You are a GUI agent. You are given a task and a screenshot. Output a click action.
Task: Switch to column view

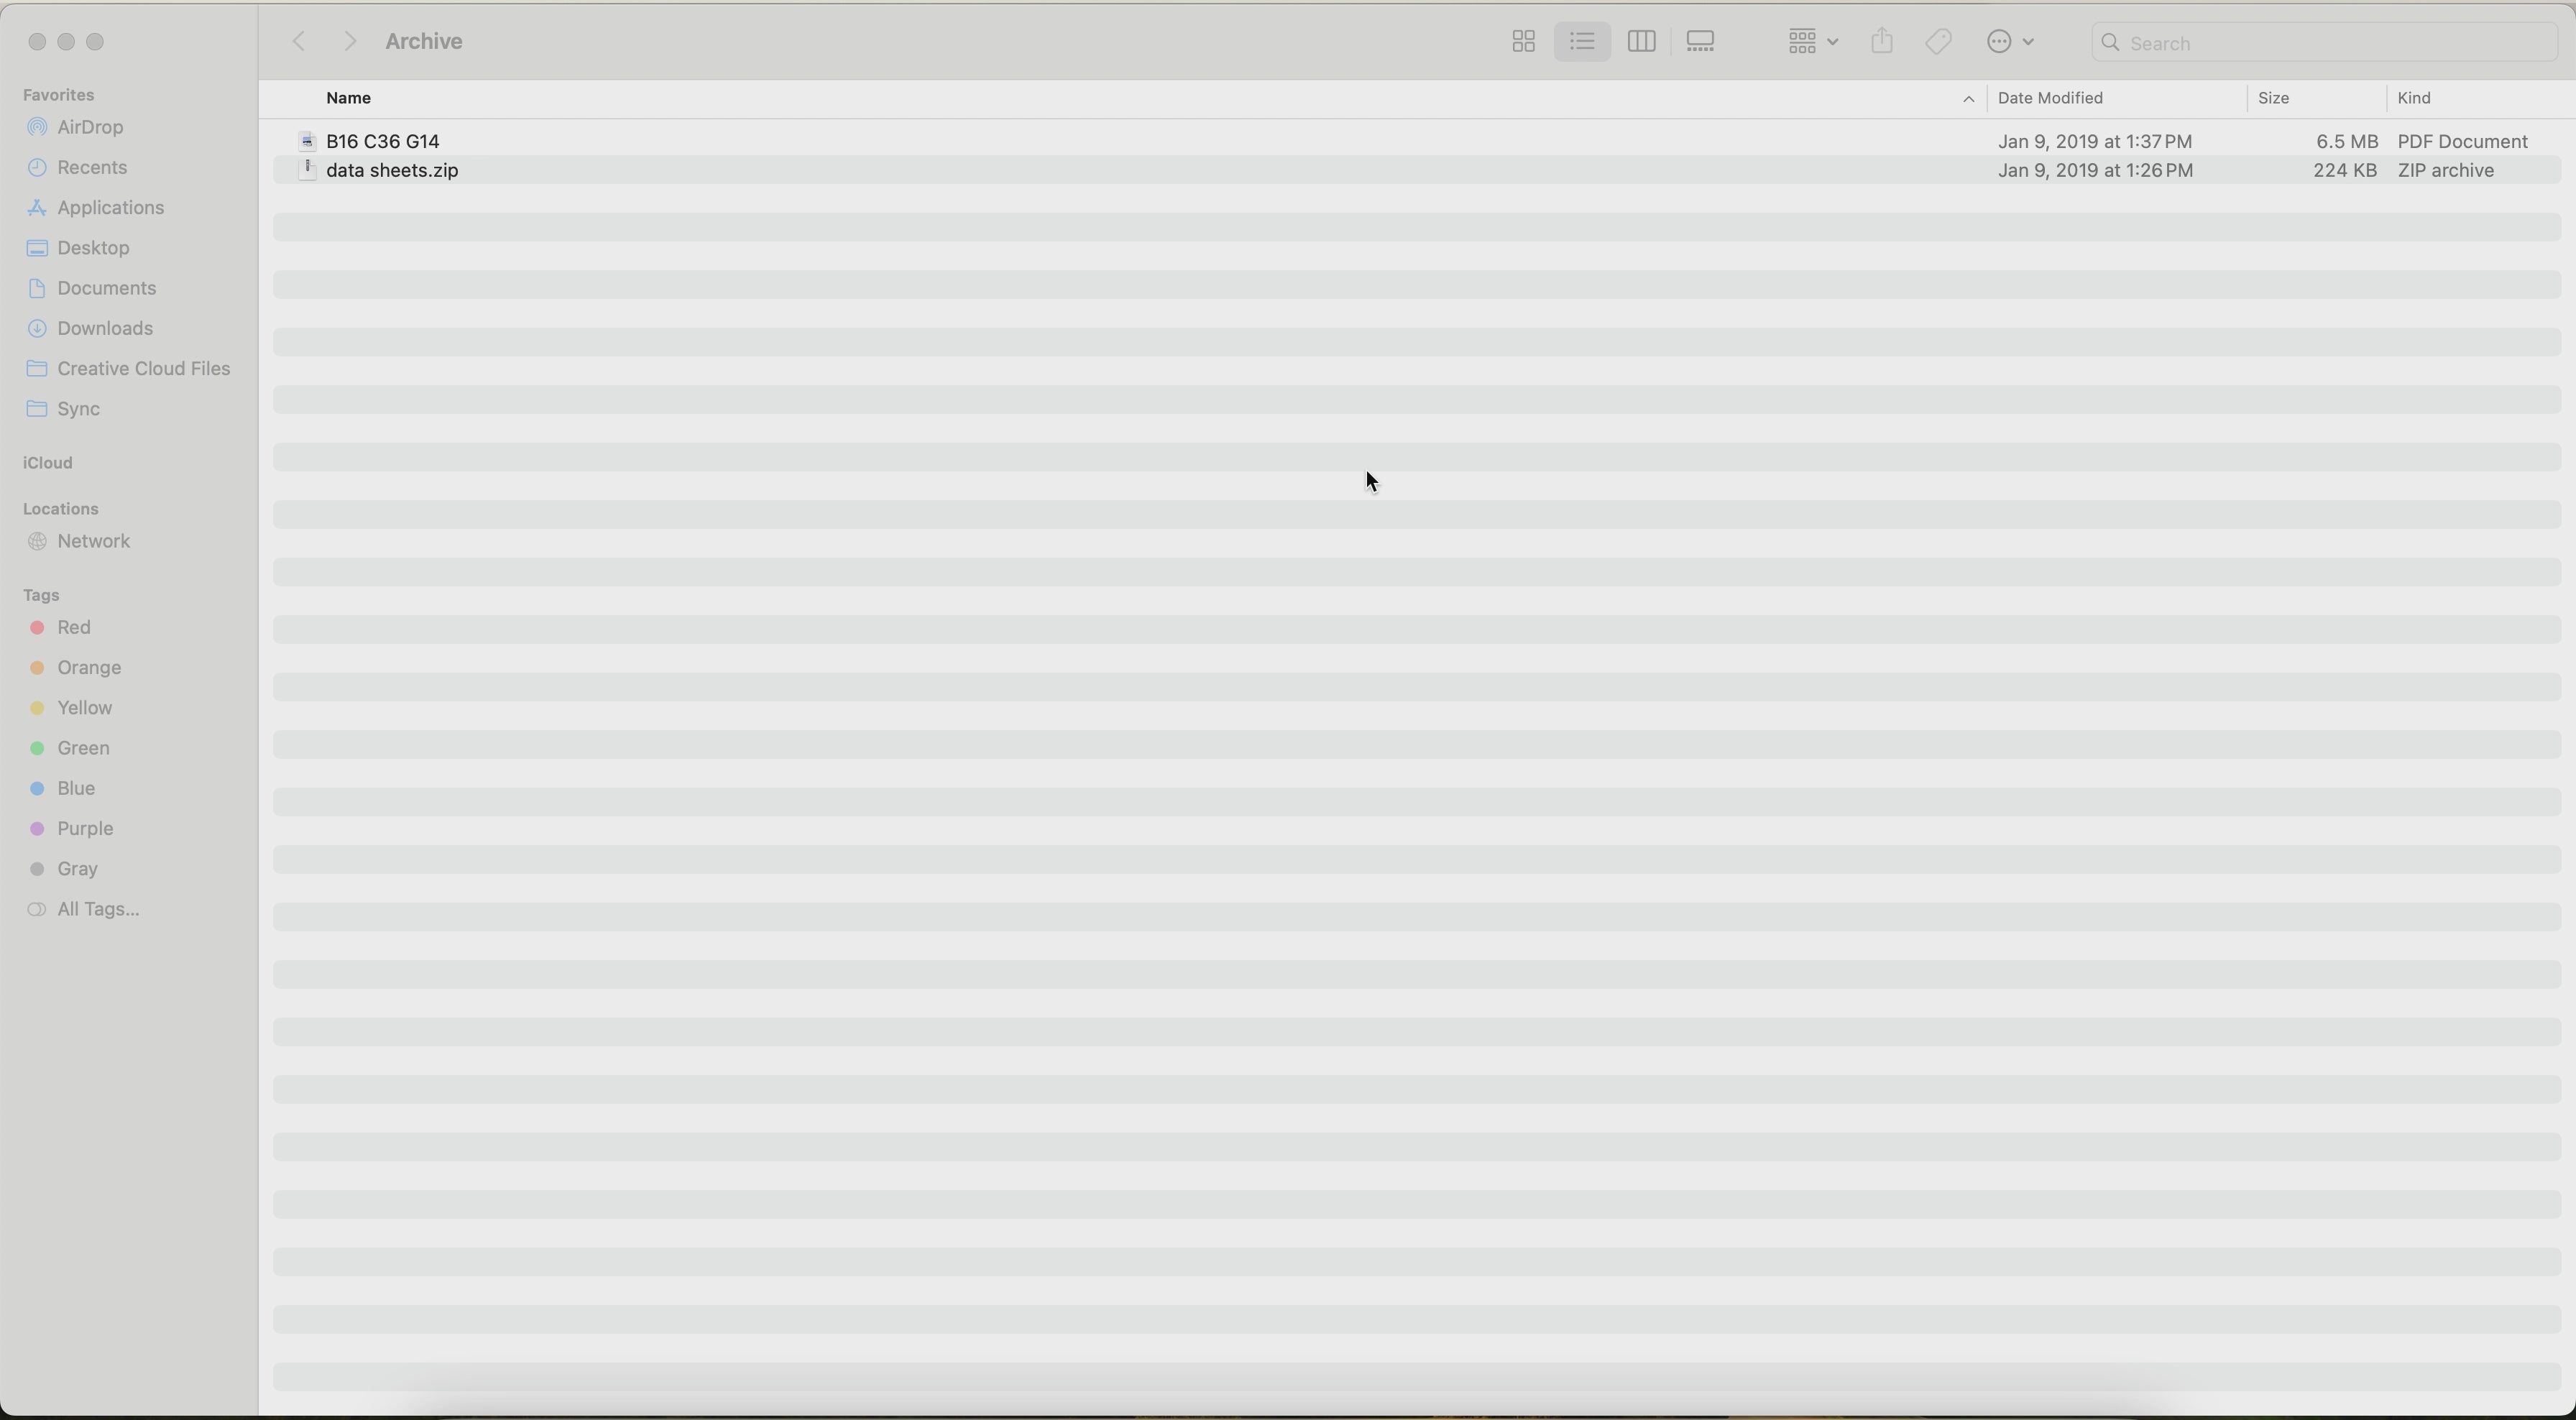click(1641, 42)
